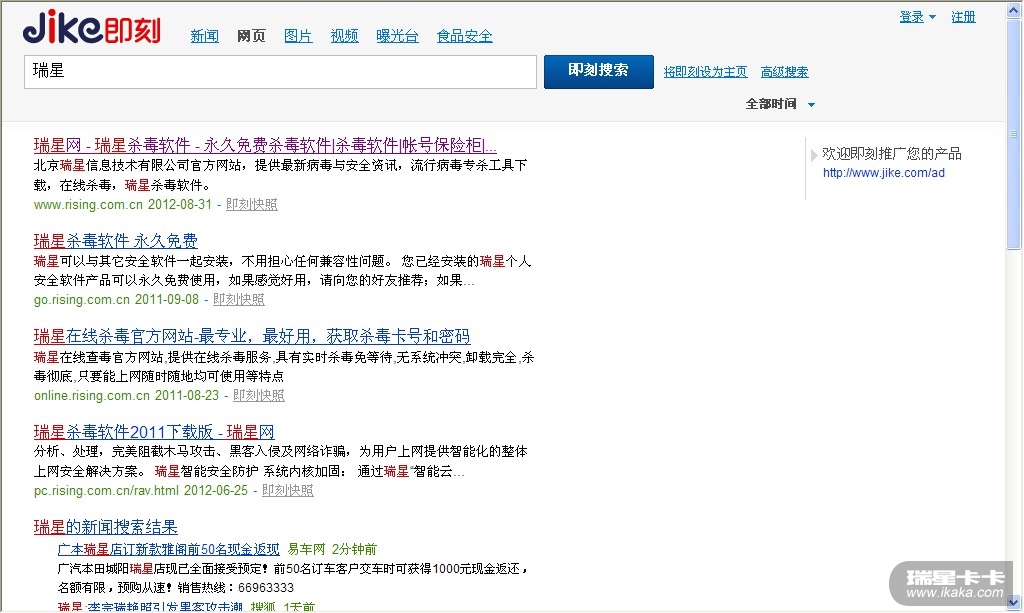
Task: Open news 广本瑞星店订新款雅阁前50名现金返现
Action: (168, 549)
